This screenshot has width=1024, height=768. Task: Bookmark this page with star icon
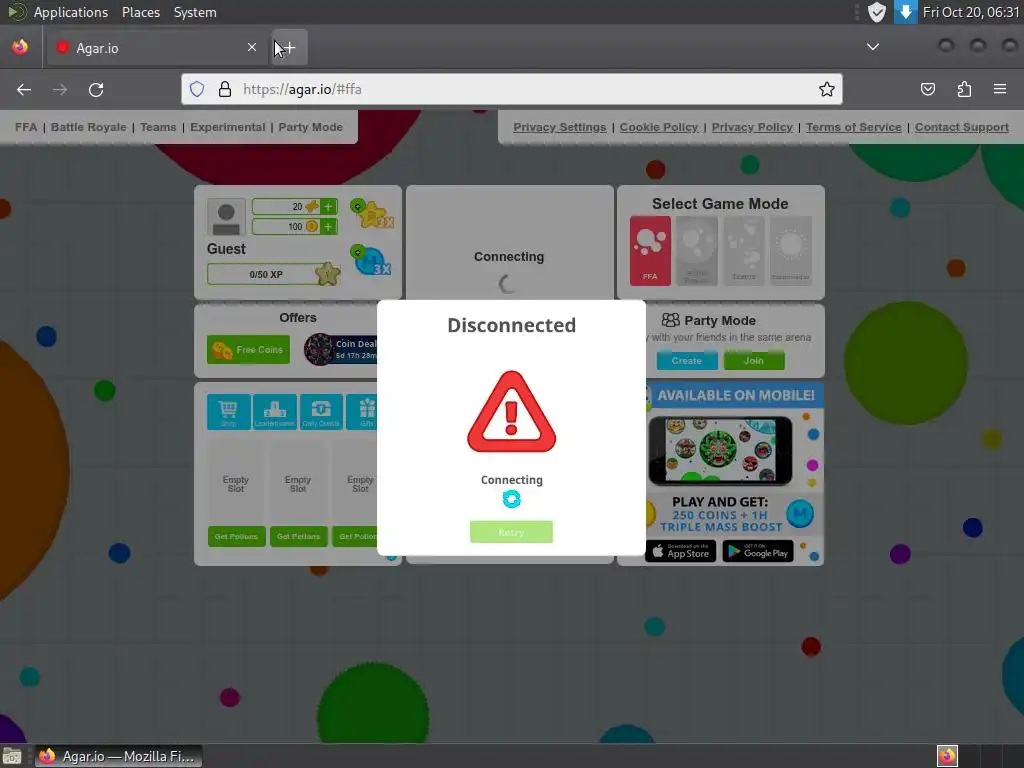[x=827, y=89]
